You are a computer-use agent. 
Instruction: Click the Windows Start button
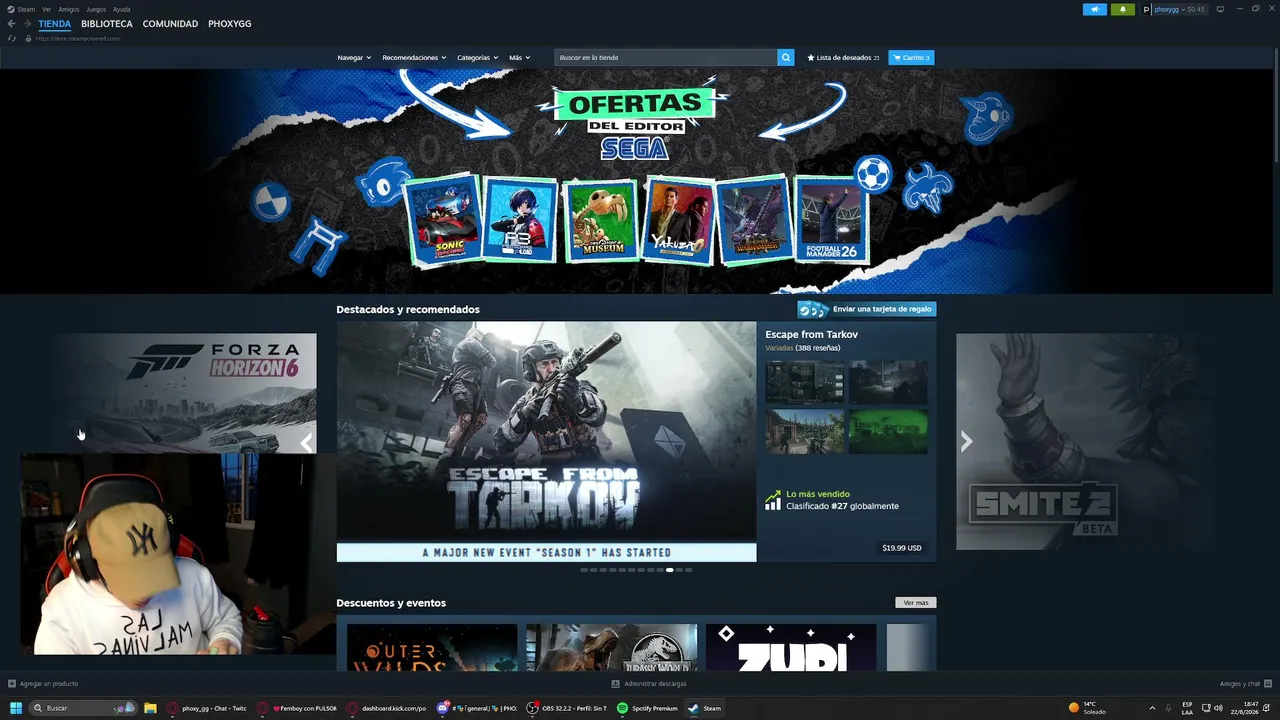[16, 708]
